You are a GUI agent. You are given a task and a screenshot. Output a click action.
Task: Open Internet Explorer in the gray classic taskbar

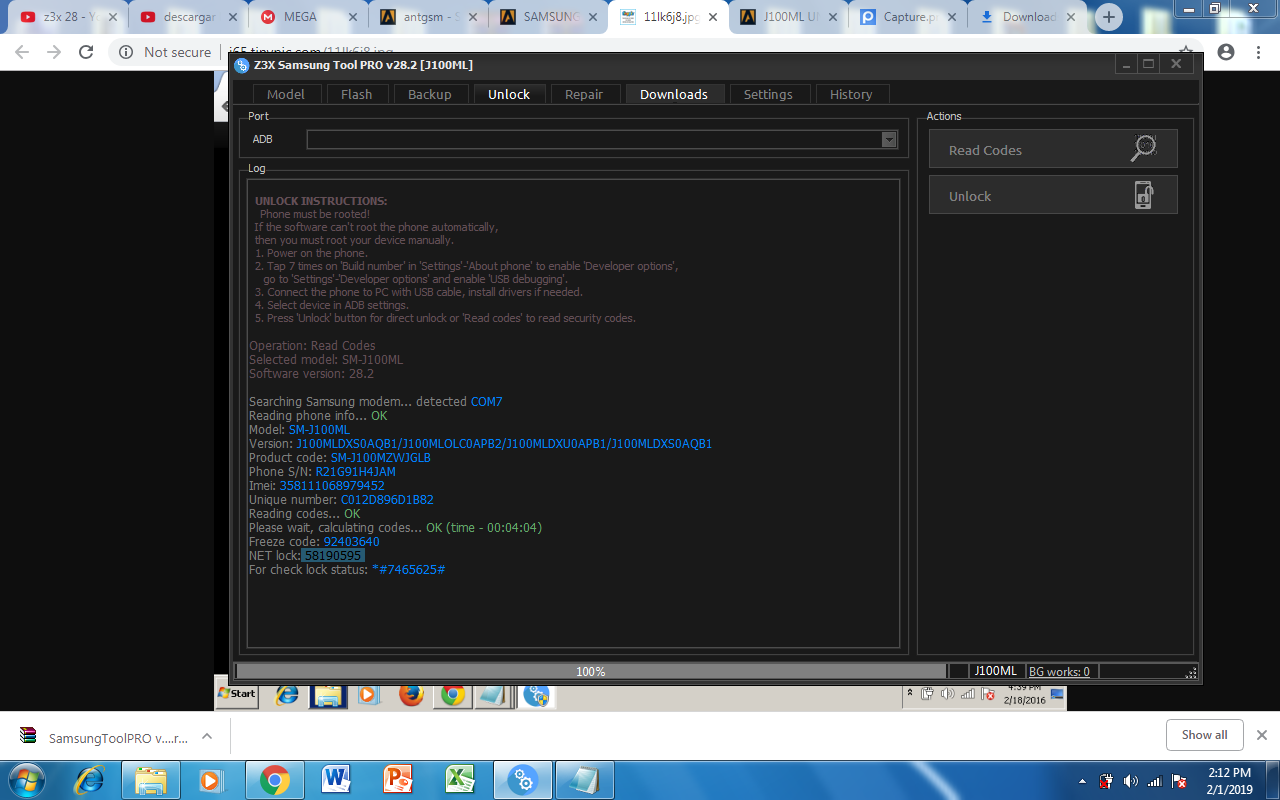[287, 694]
